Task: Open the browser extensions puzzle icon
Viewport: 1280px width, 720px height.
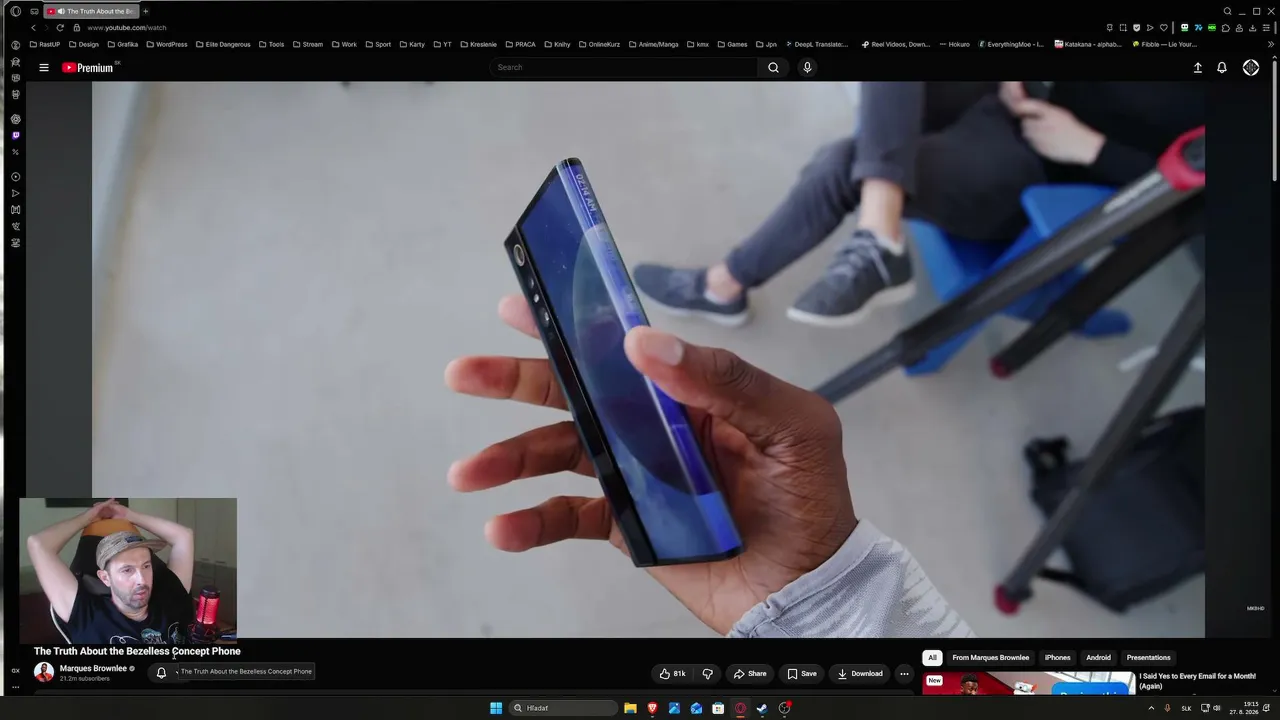Action: (1226, 28)
